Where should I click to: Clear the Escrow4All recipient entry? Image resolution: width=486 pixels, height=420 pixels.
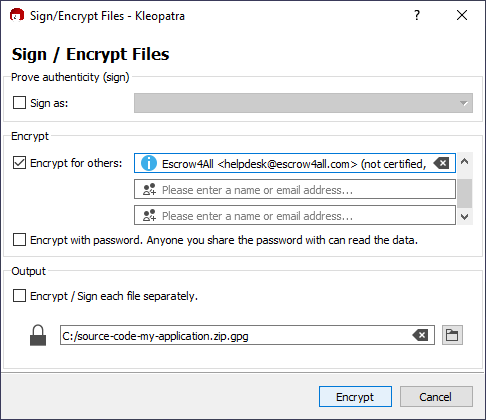pos(441,163)
